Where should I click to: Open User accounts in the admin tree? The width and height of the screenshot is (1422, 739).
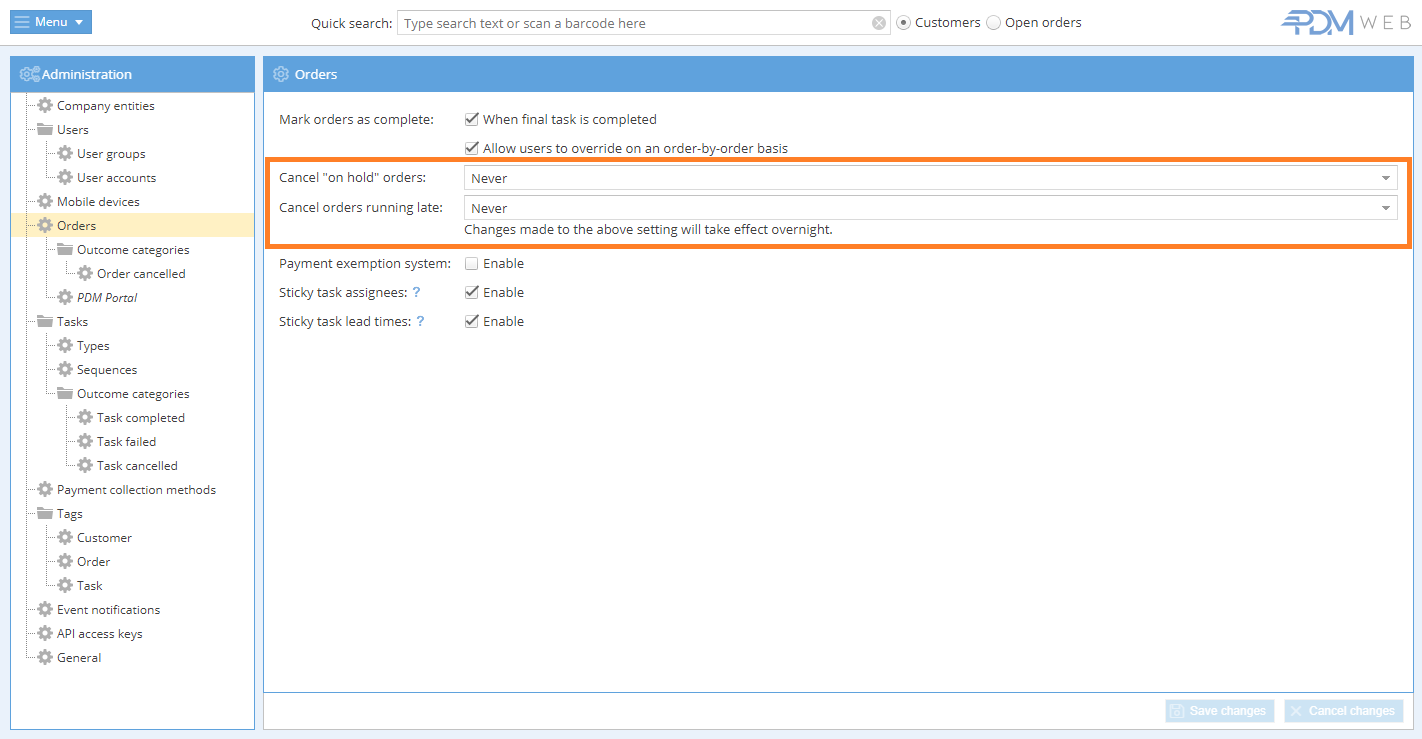click(x=116, y=178)
